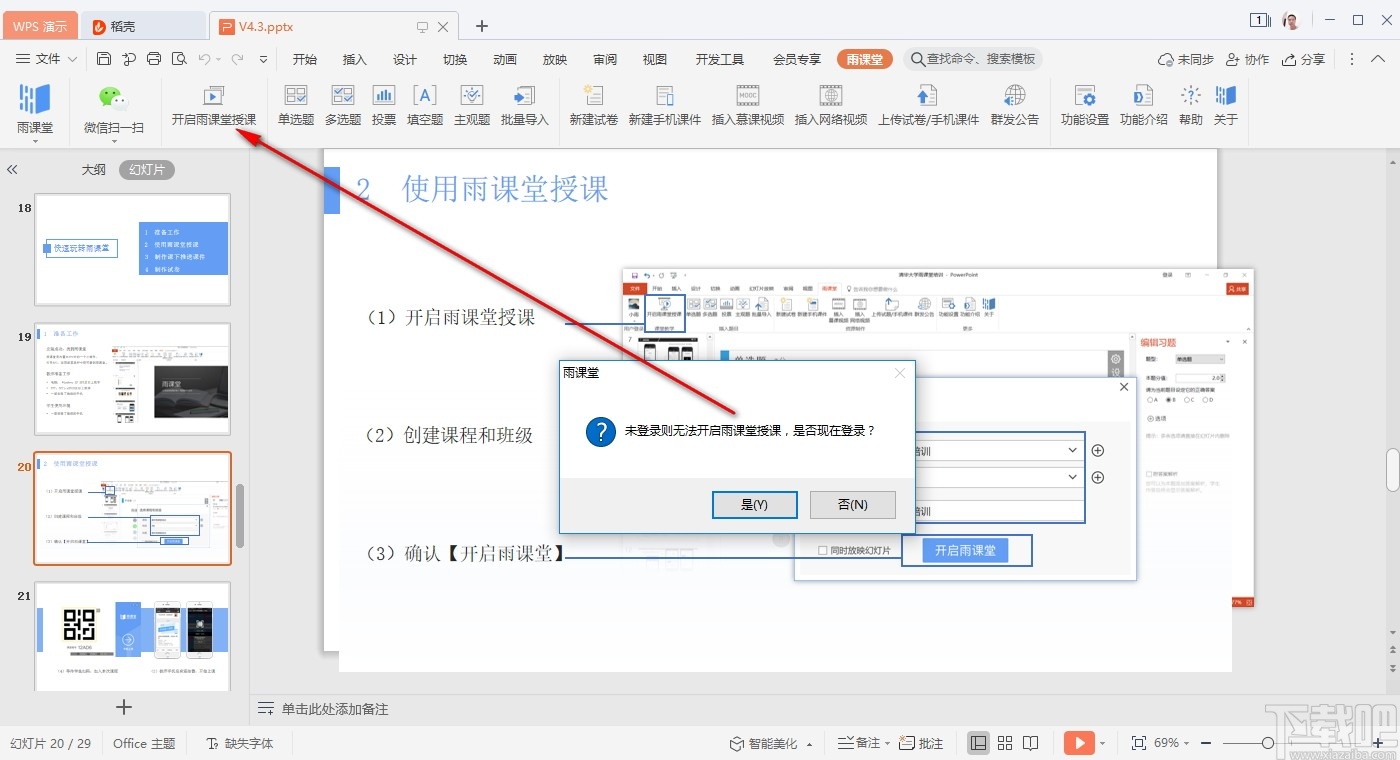
Task: Open the 插入 ribbon tab
Action: [x=355, y=59]
